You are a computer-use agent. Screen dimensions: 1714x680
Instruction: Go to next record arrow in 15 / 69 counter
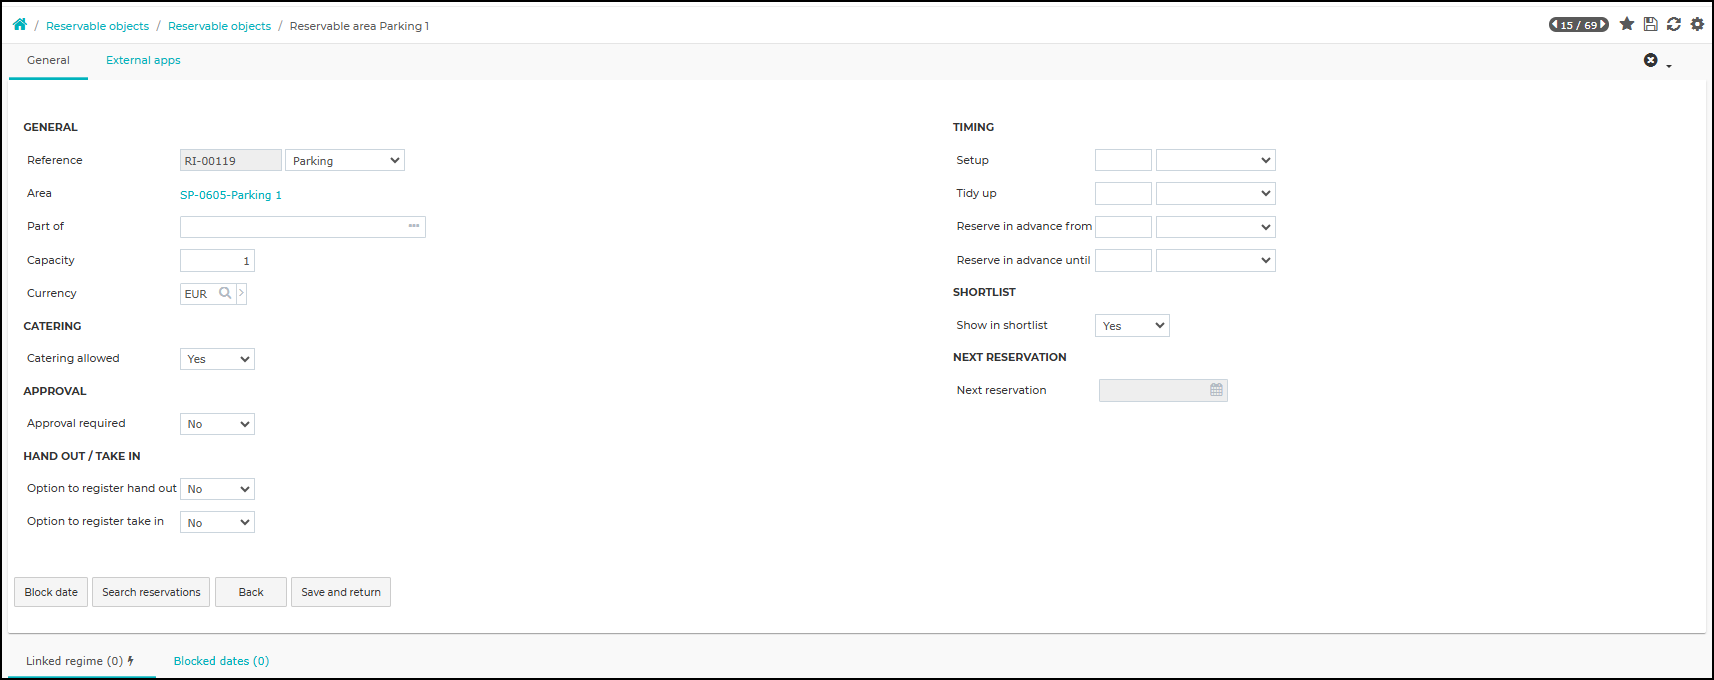(x=1603, y=25)
